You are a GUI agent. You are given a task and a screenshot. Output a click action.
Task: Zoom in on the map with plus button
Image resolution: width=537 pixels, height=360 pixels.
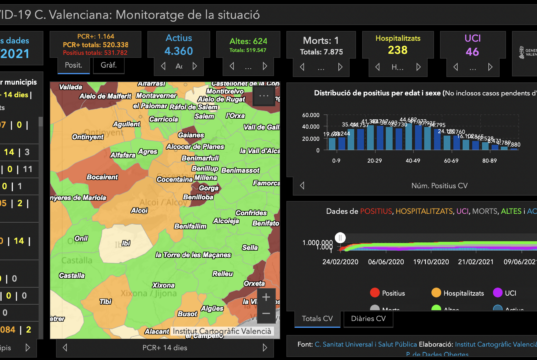coord(266,297)
